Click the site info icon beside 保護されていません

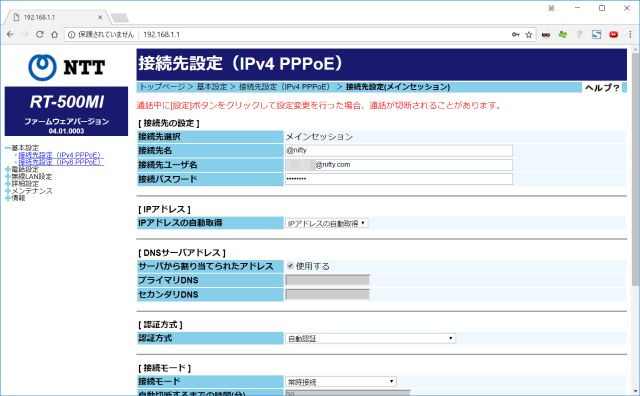point(71,35)
